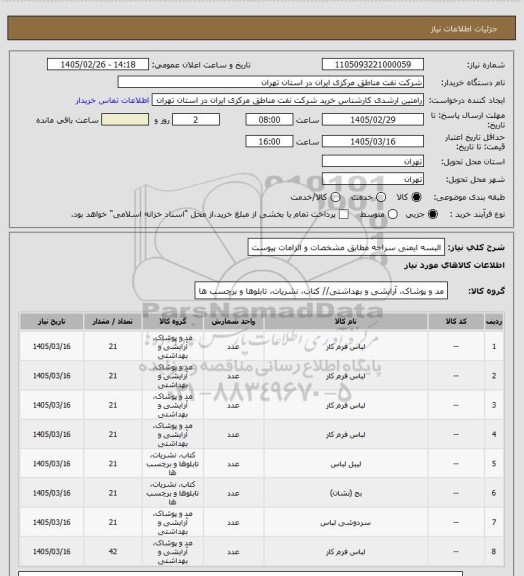Click the واحد شمارش column header
524x576 pixels.
pos(233,321)
